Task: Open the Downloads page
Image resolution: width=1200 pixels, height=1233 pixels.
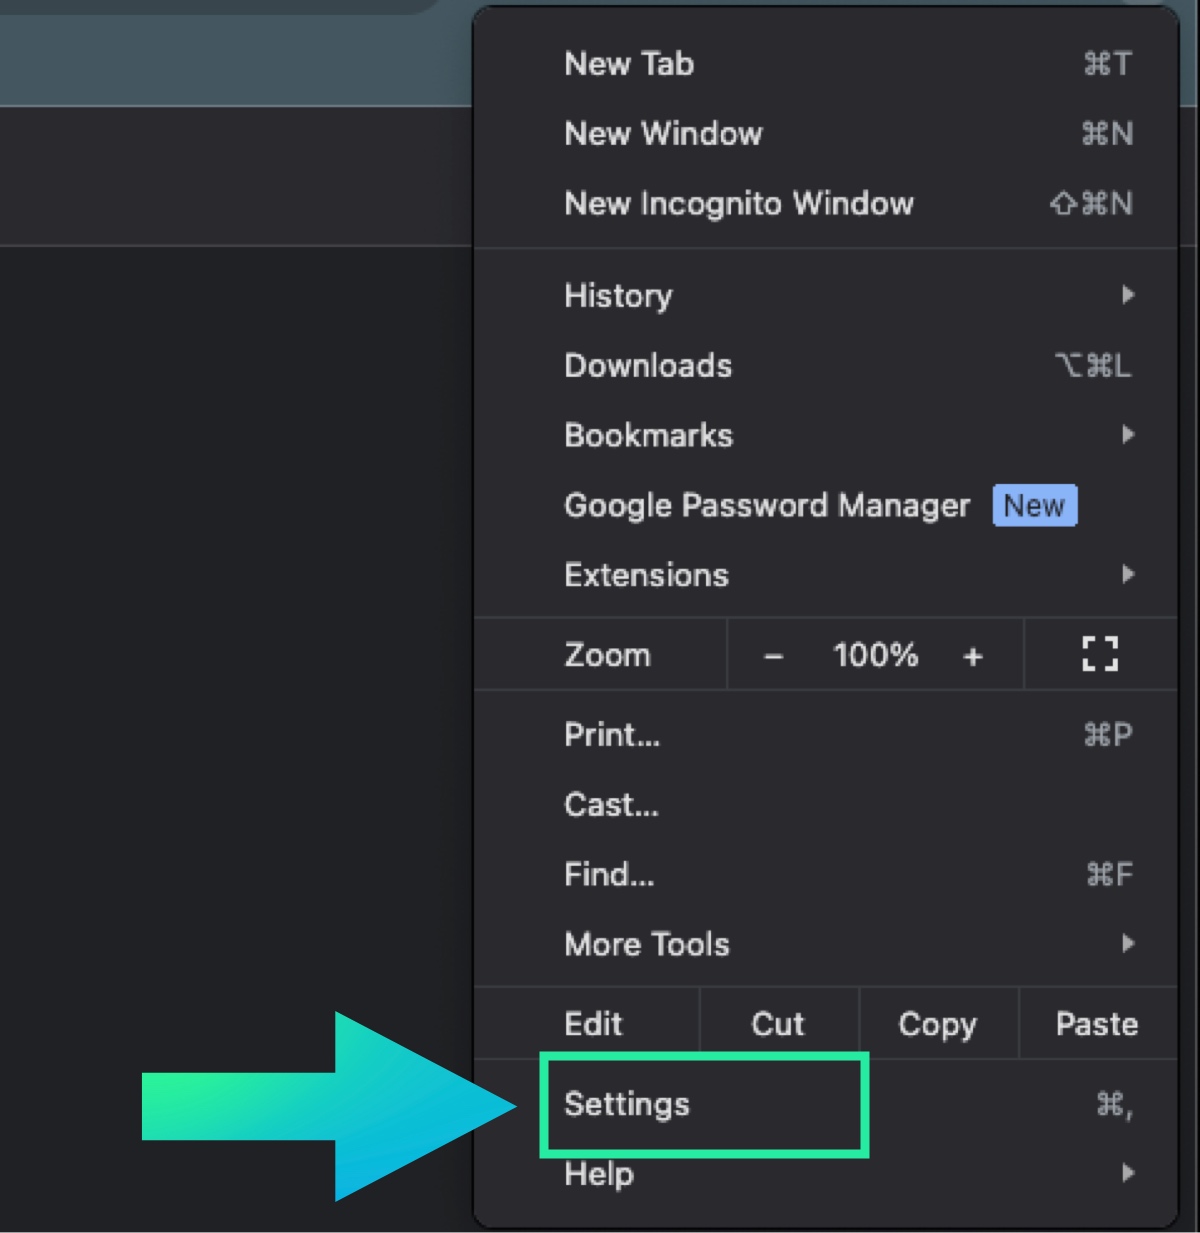Action: pos(648,366)
